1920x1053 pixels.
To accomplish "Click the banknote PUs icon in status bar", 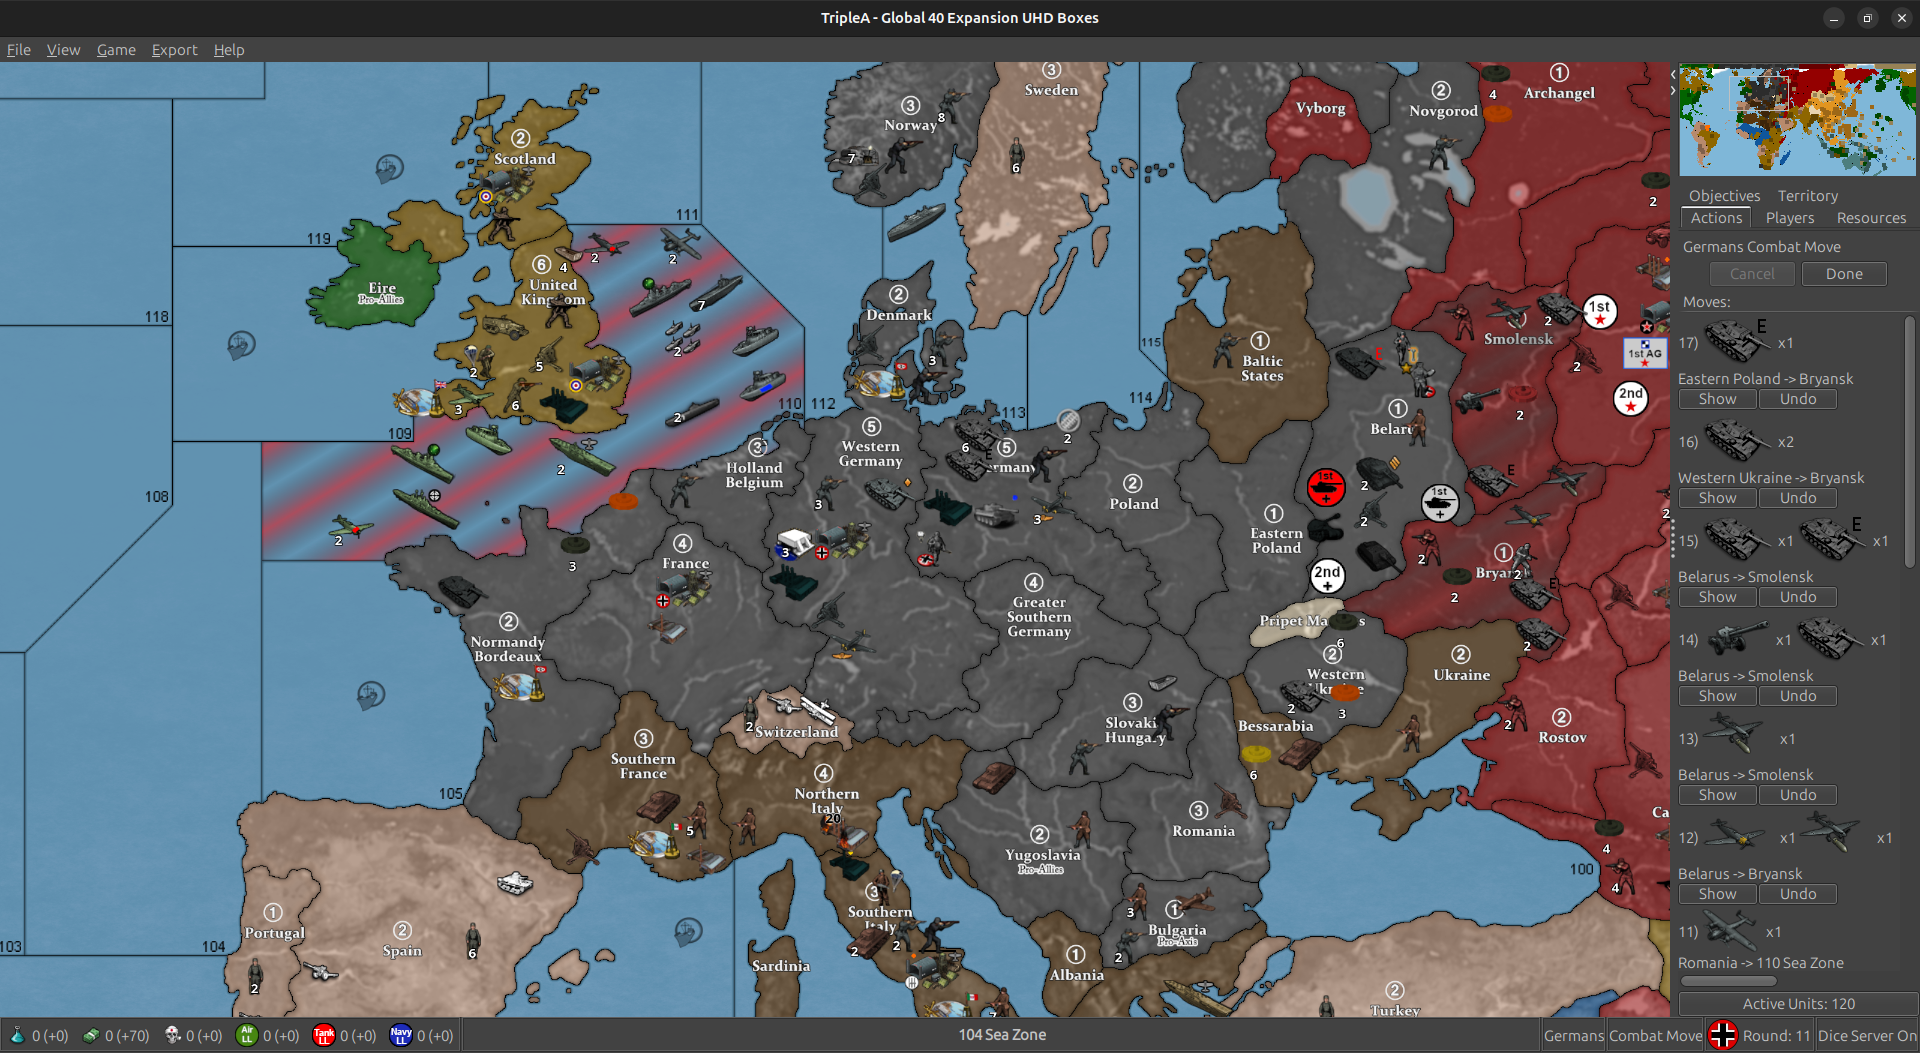I will 90,1036.
